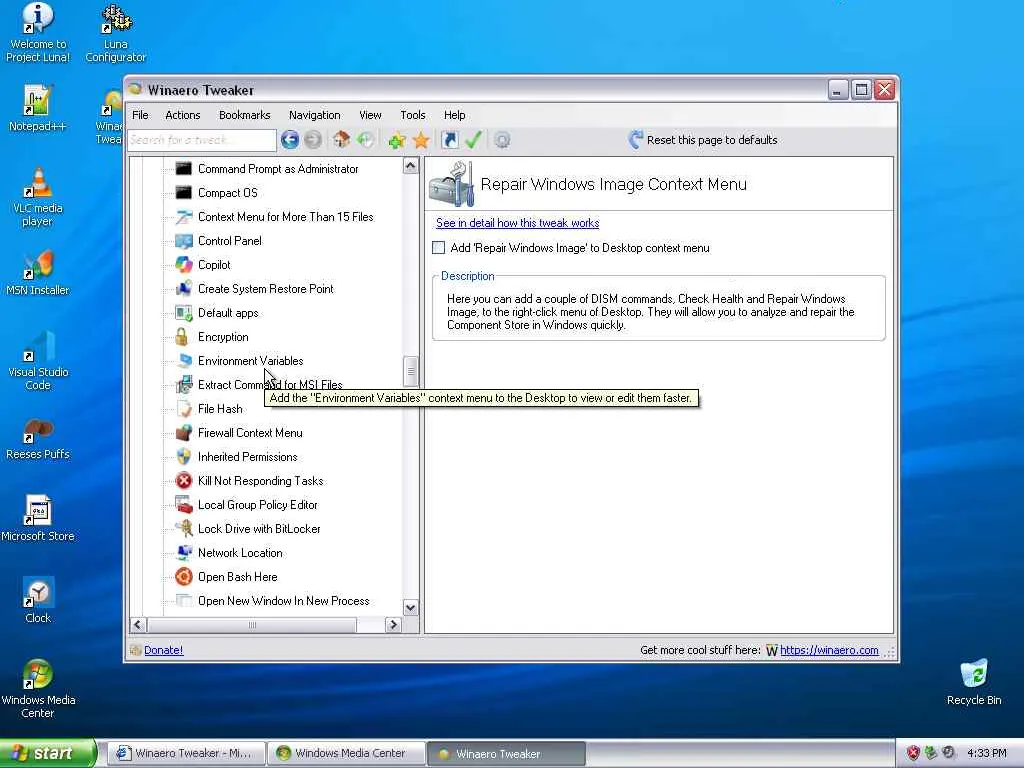
Task: Enable 'Repair Windows Image' Desktop context menu checkbox
Action: [439, 248]
